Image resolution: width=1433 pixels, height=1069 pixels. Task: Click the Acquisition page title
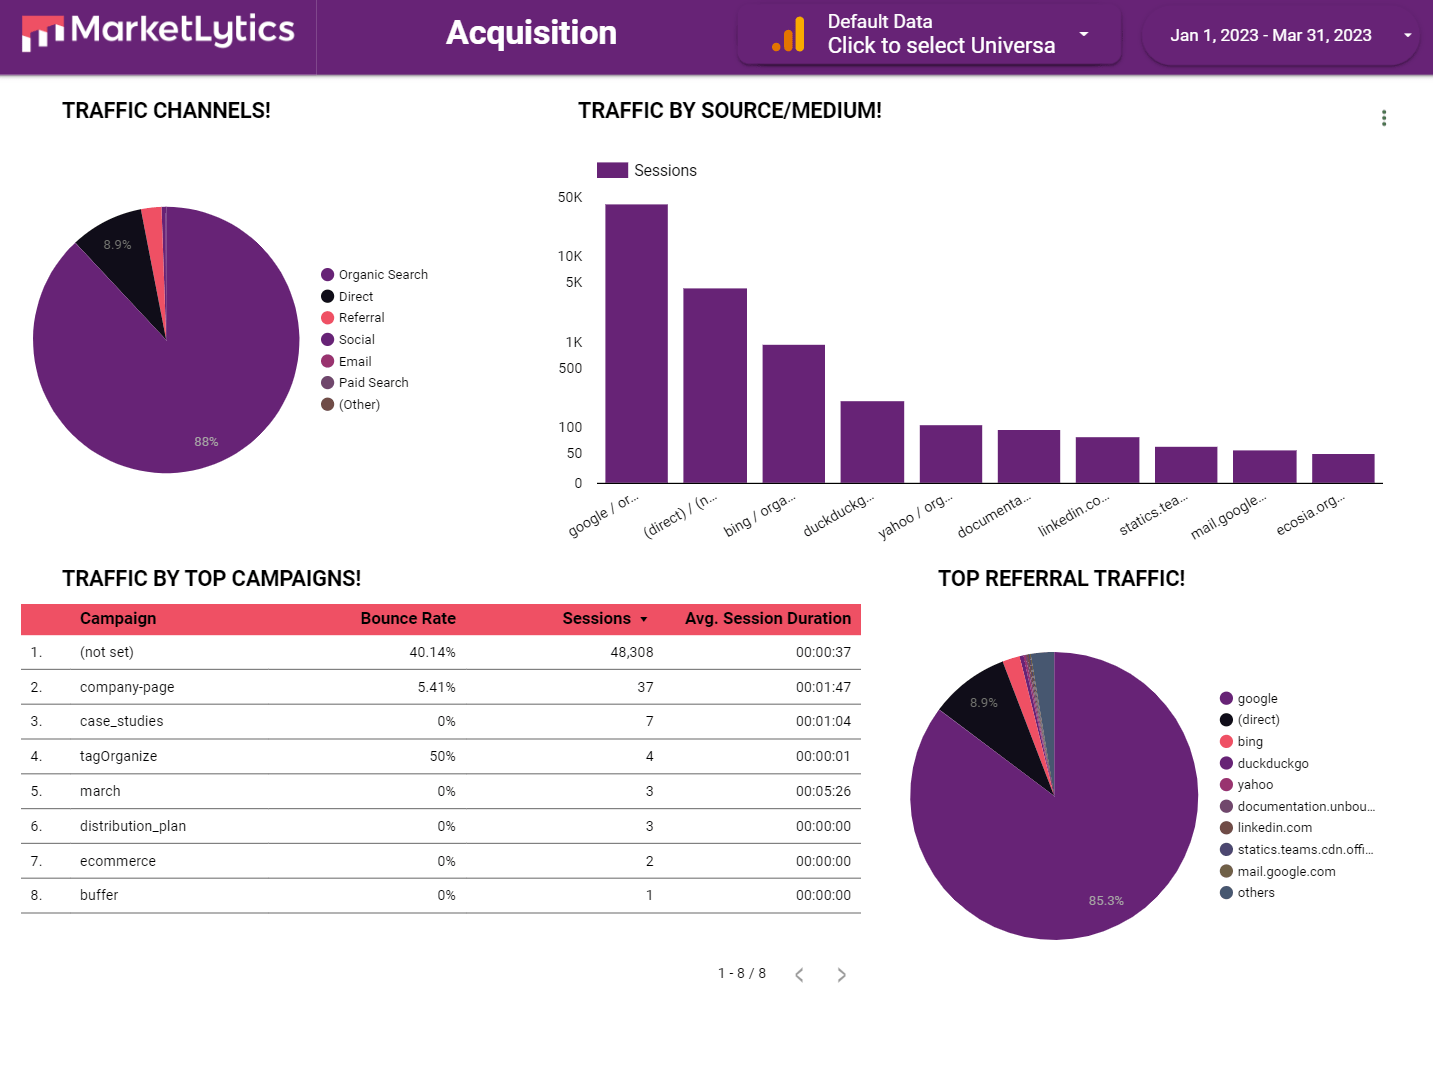(x=531, y=33)
